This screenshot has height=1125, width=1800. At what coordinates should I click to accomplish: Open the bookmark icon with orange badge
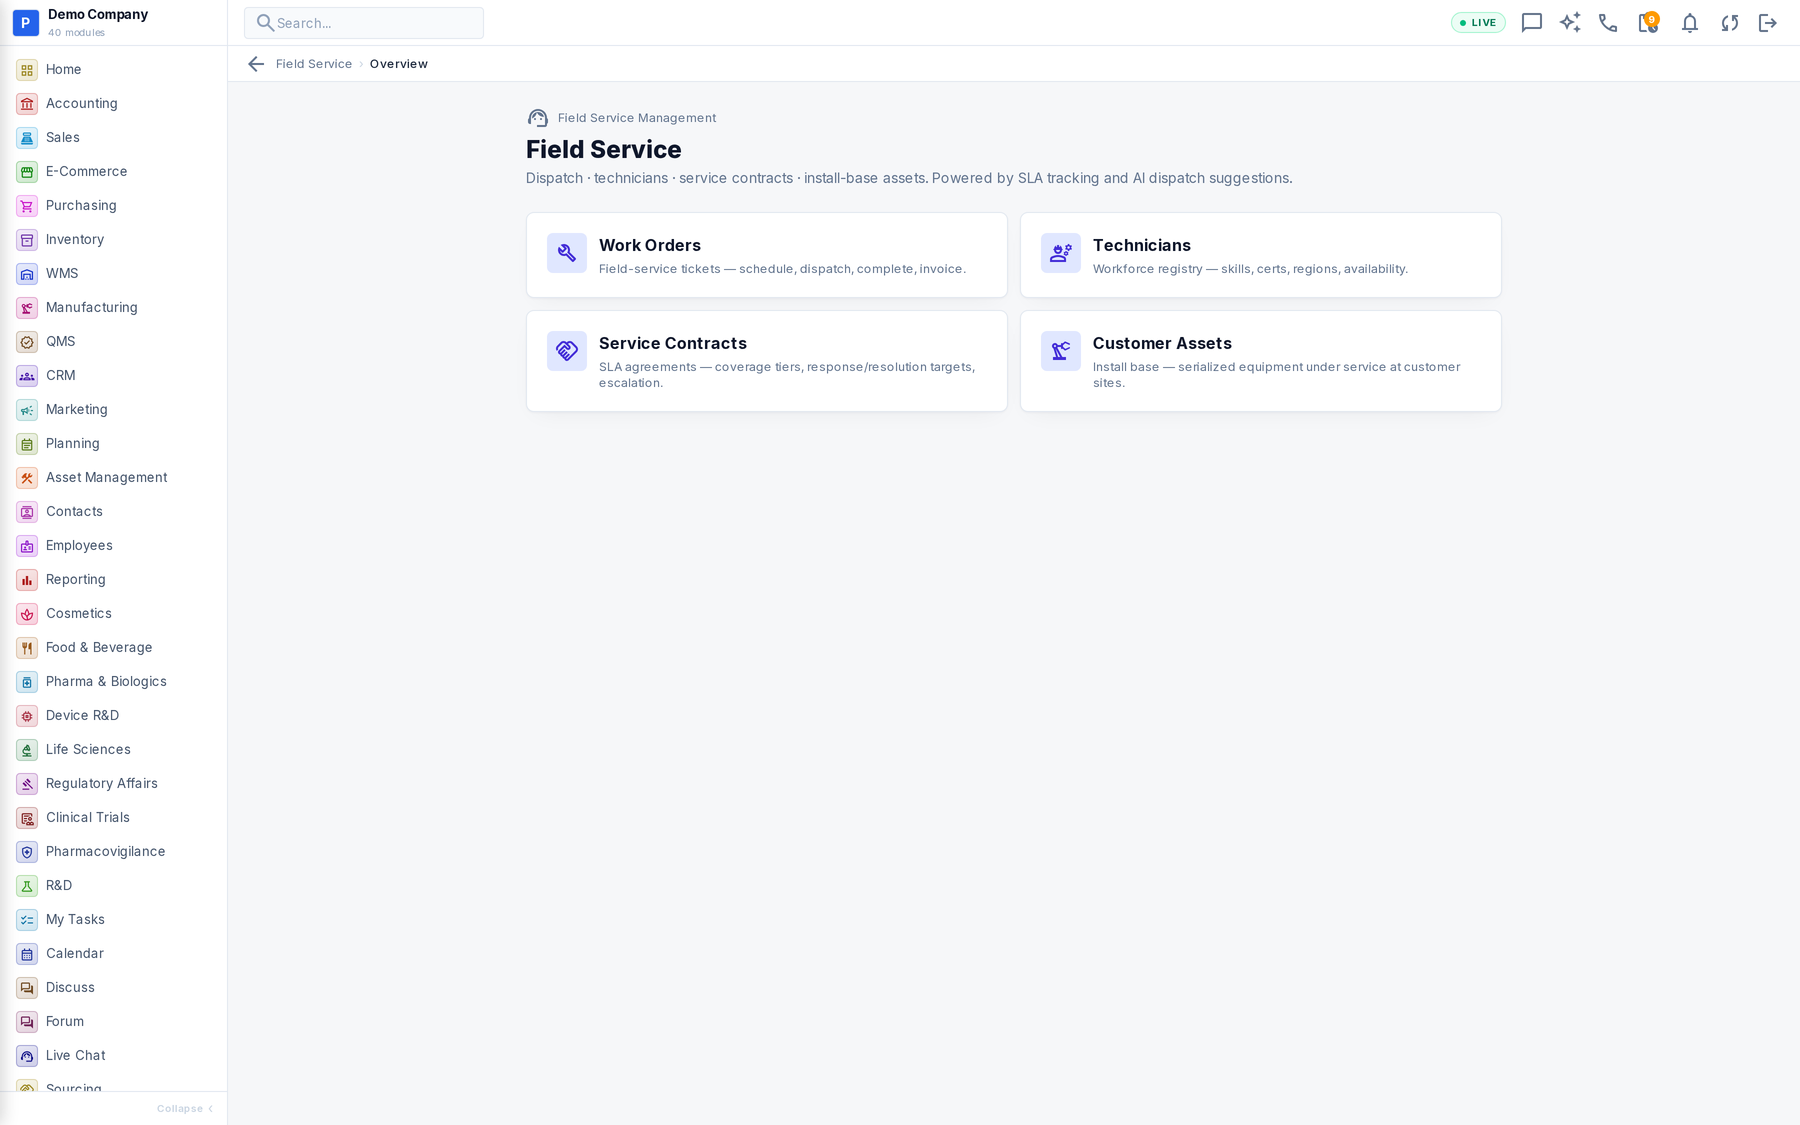click(x=1648, y=23)
